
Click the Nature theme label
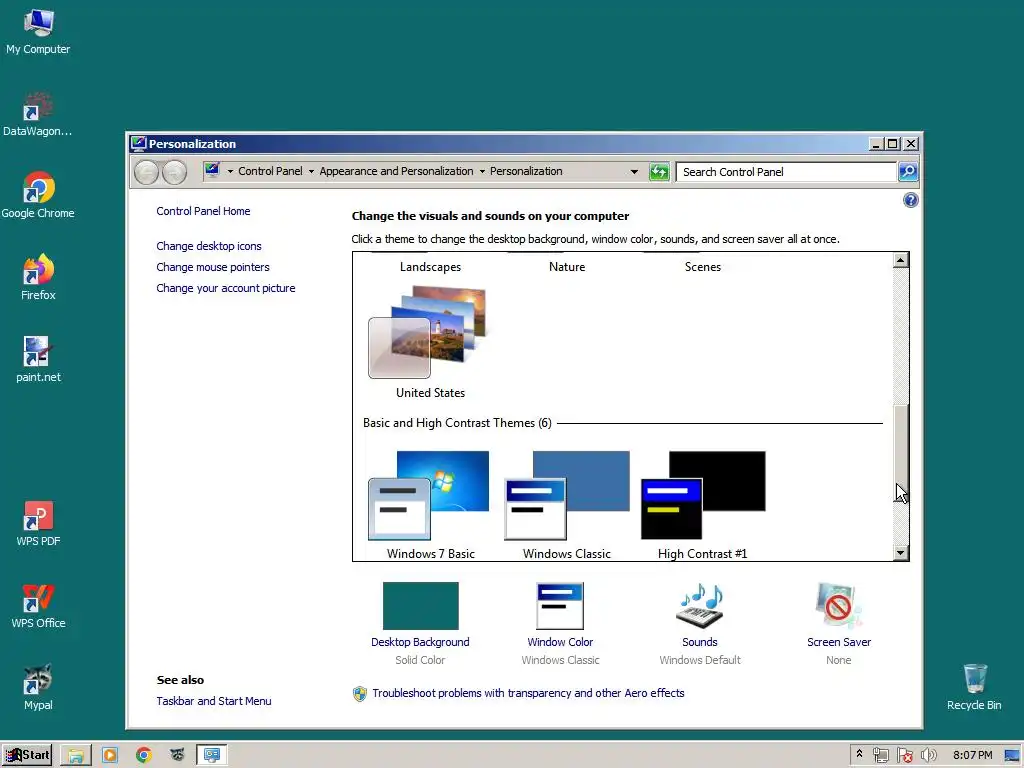(567, 266)
